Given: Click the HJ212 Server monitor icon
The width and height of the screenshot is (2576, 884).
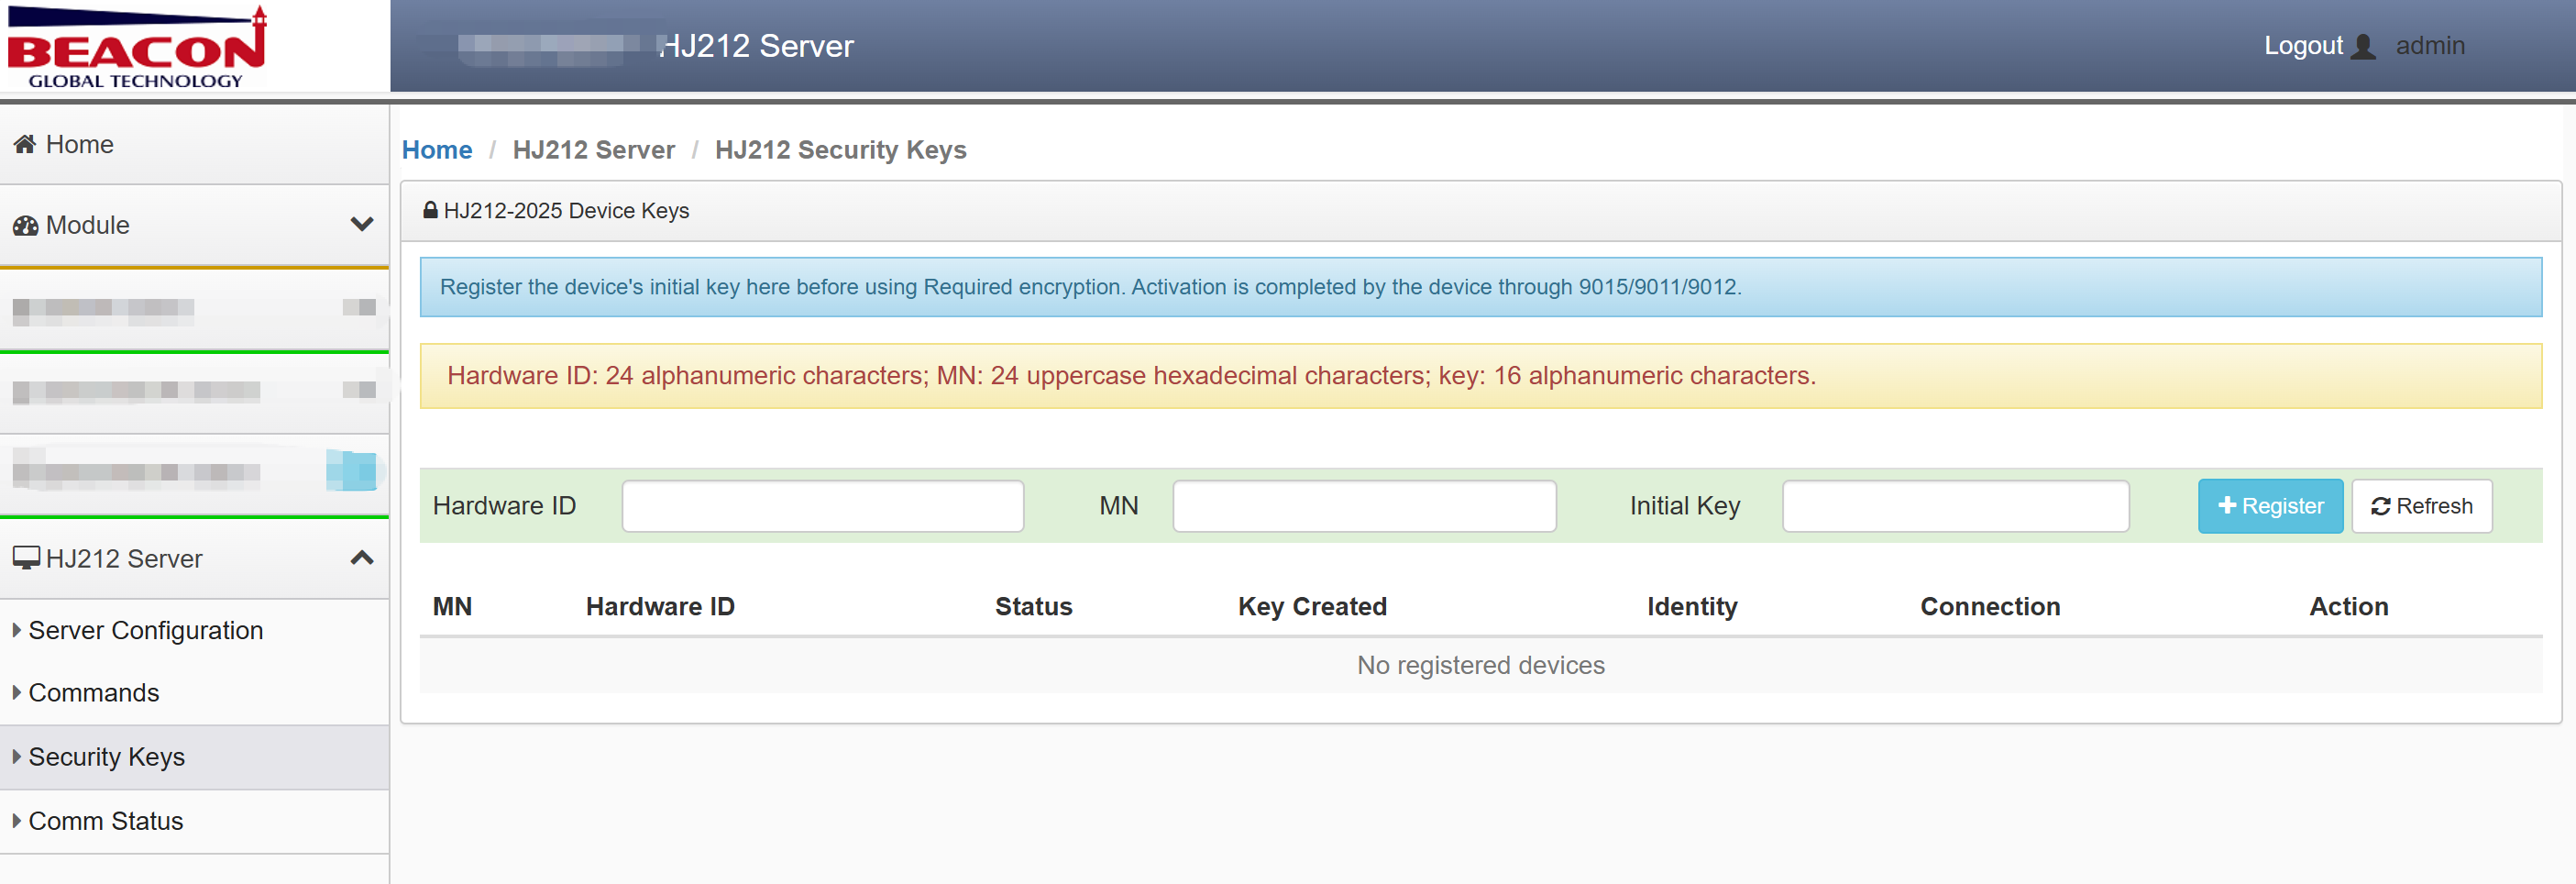Looking at the screenshot, I should point(26,558).
